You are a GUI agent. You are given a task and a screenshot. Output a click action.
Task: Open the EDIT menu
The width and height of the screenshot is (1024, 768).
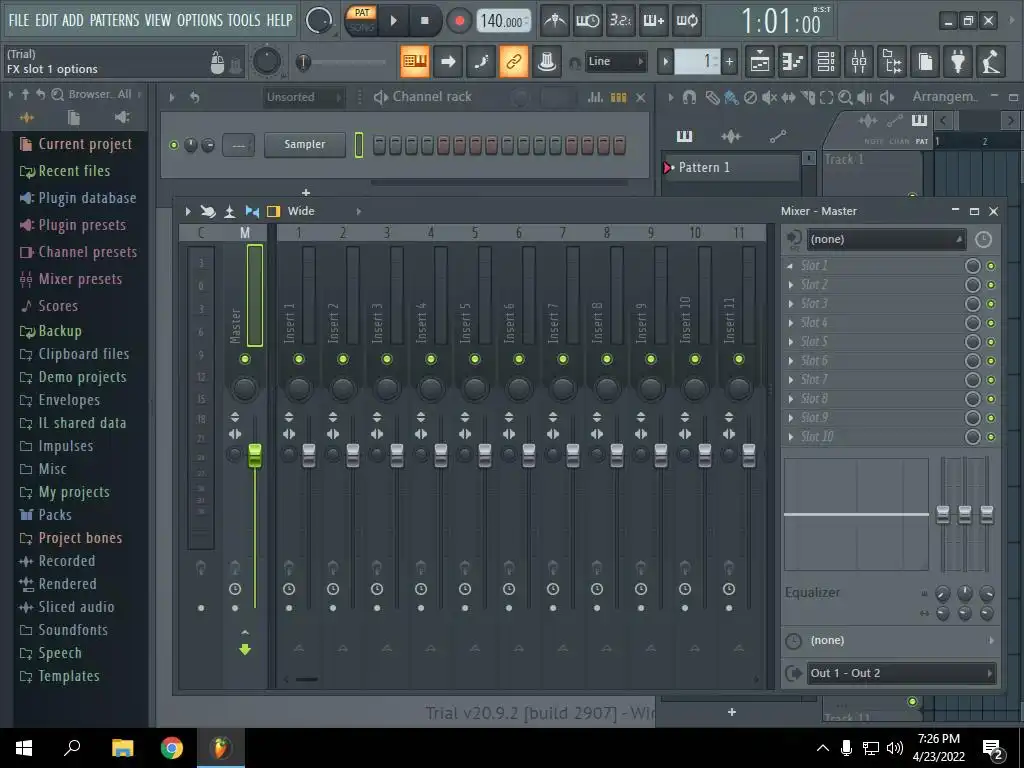tap(46, 20)
